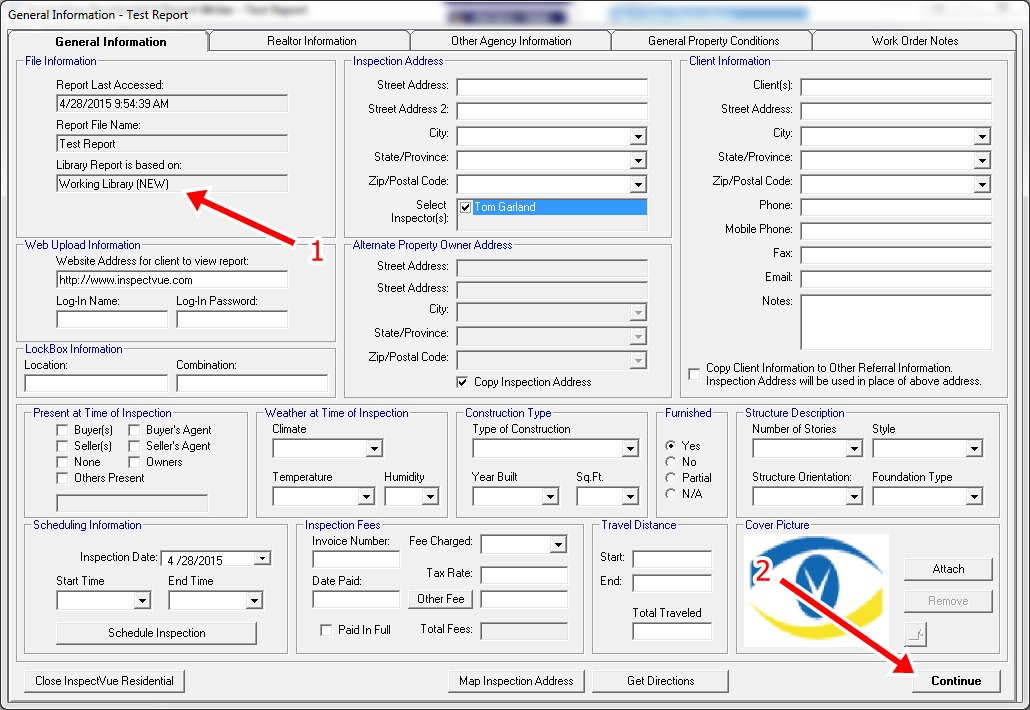Screen dimensions: 1030x710
Task: Enable Copy Client Information to Other Referral checkbox
Action: pyautogui.click(x=694, y=373)
